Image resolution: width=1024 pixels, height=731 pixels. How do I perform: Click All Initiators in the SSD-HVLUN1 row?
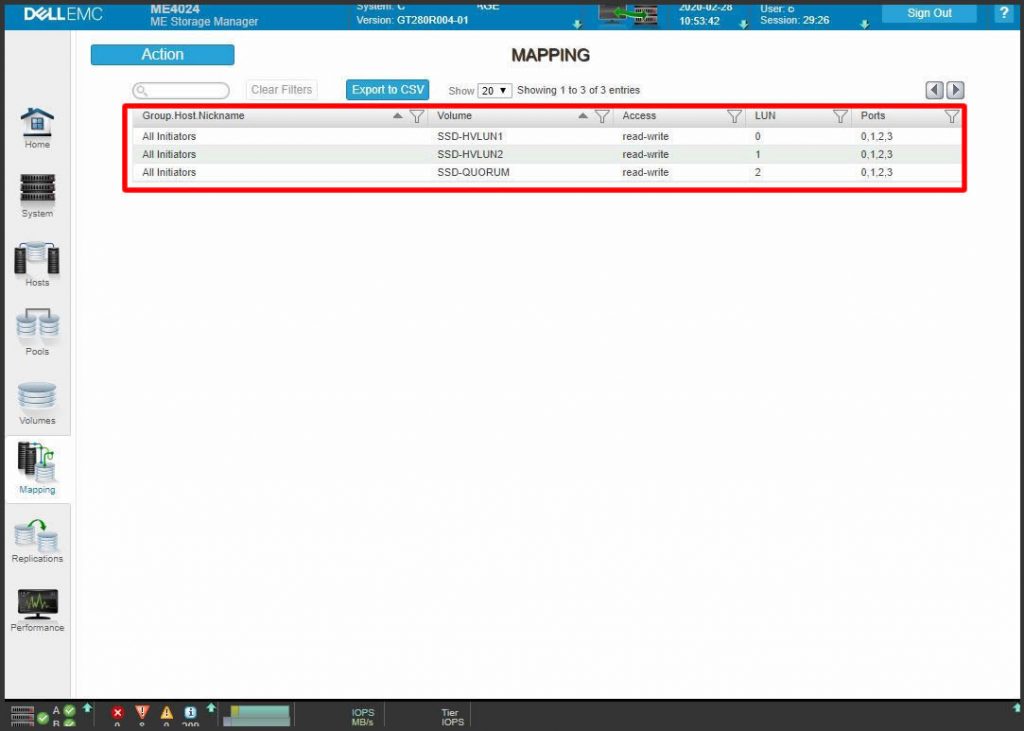pos(169,137)
